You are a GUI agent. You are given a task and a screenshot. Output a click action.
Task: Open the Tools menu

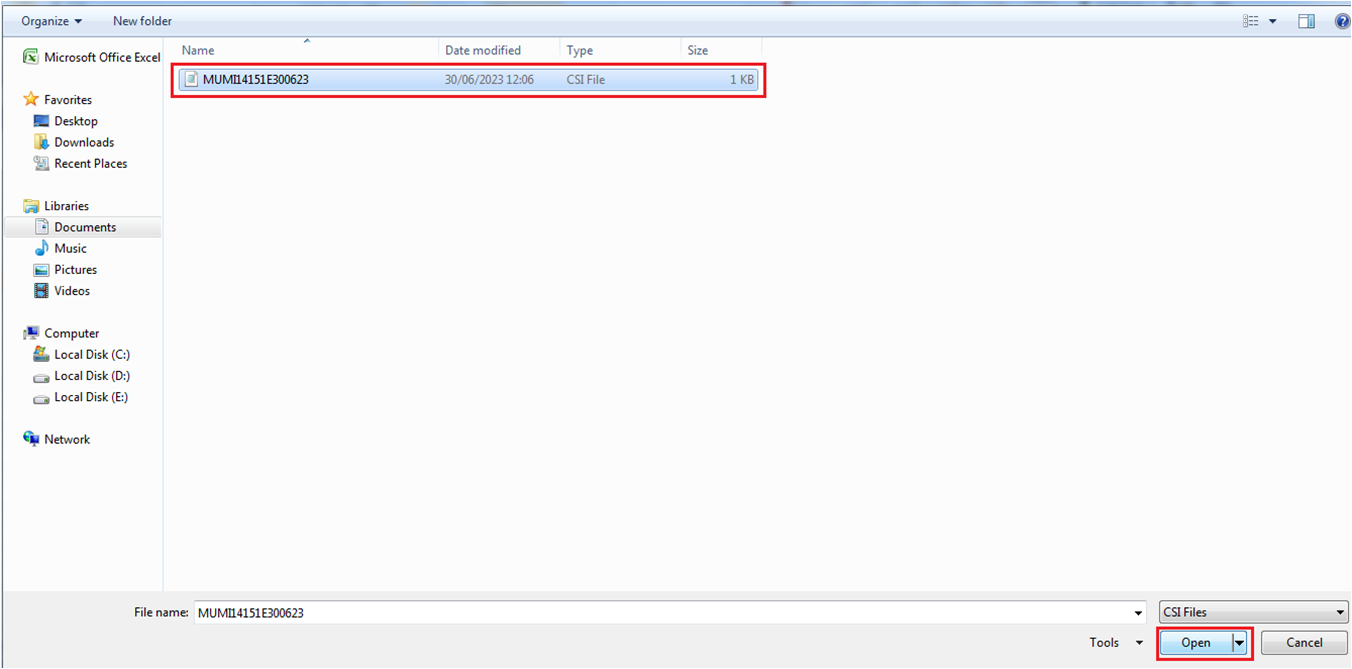[x=1113, y=643]
